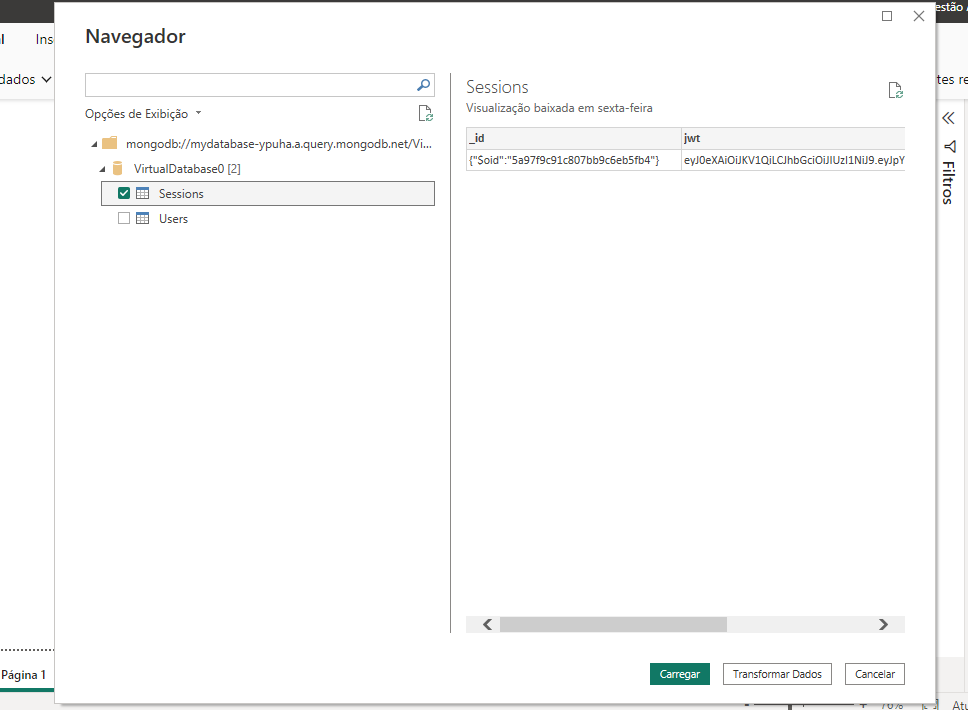Switch to the Página 1 tab

[x=24, y=675]
